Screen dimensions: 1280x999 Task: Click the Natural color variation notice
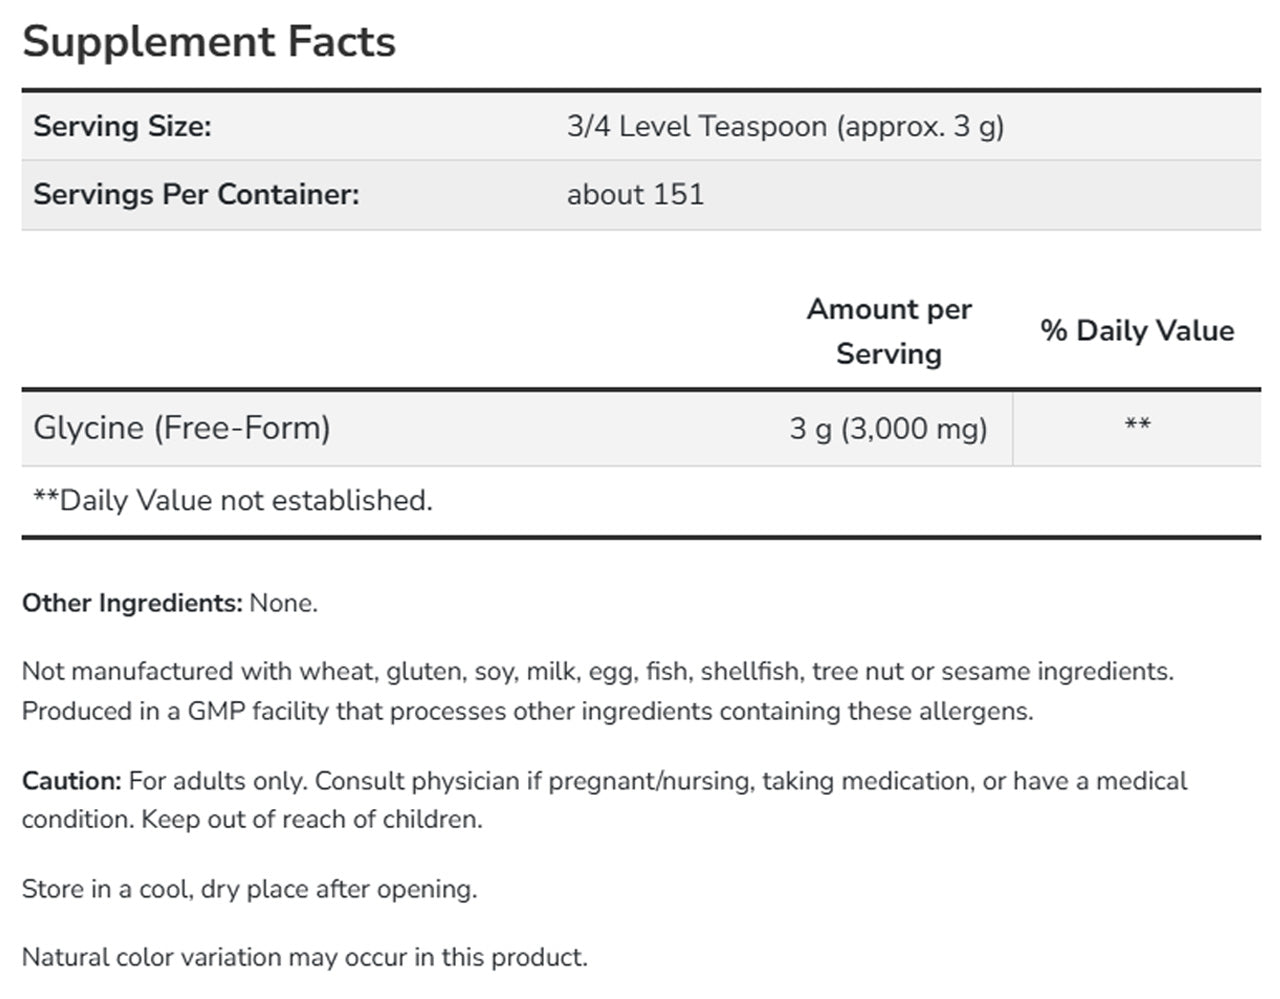pos(305,957)
